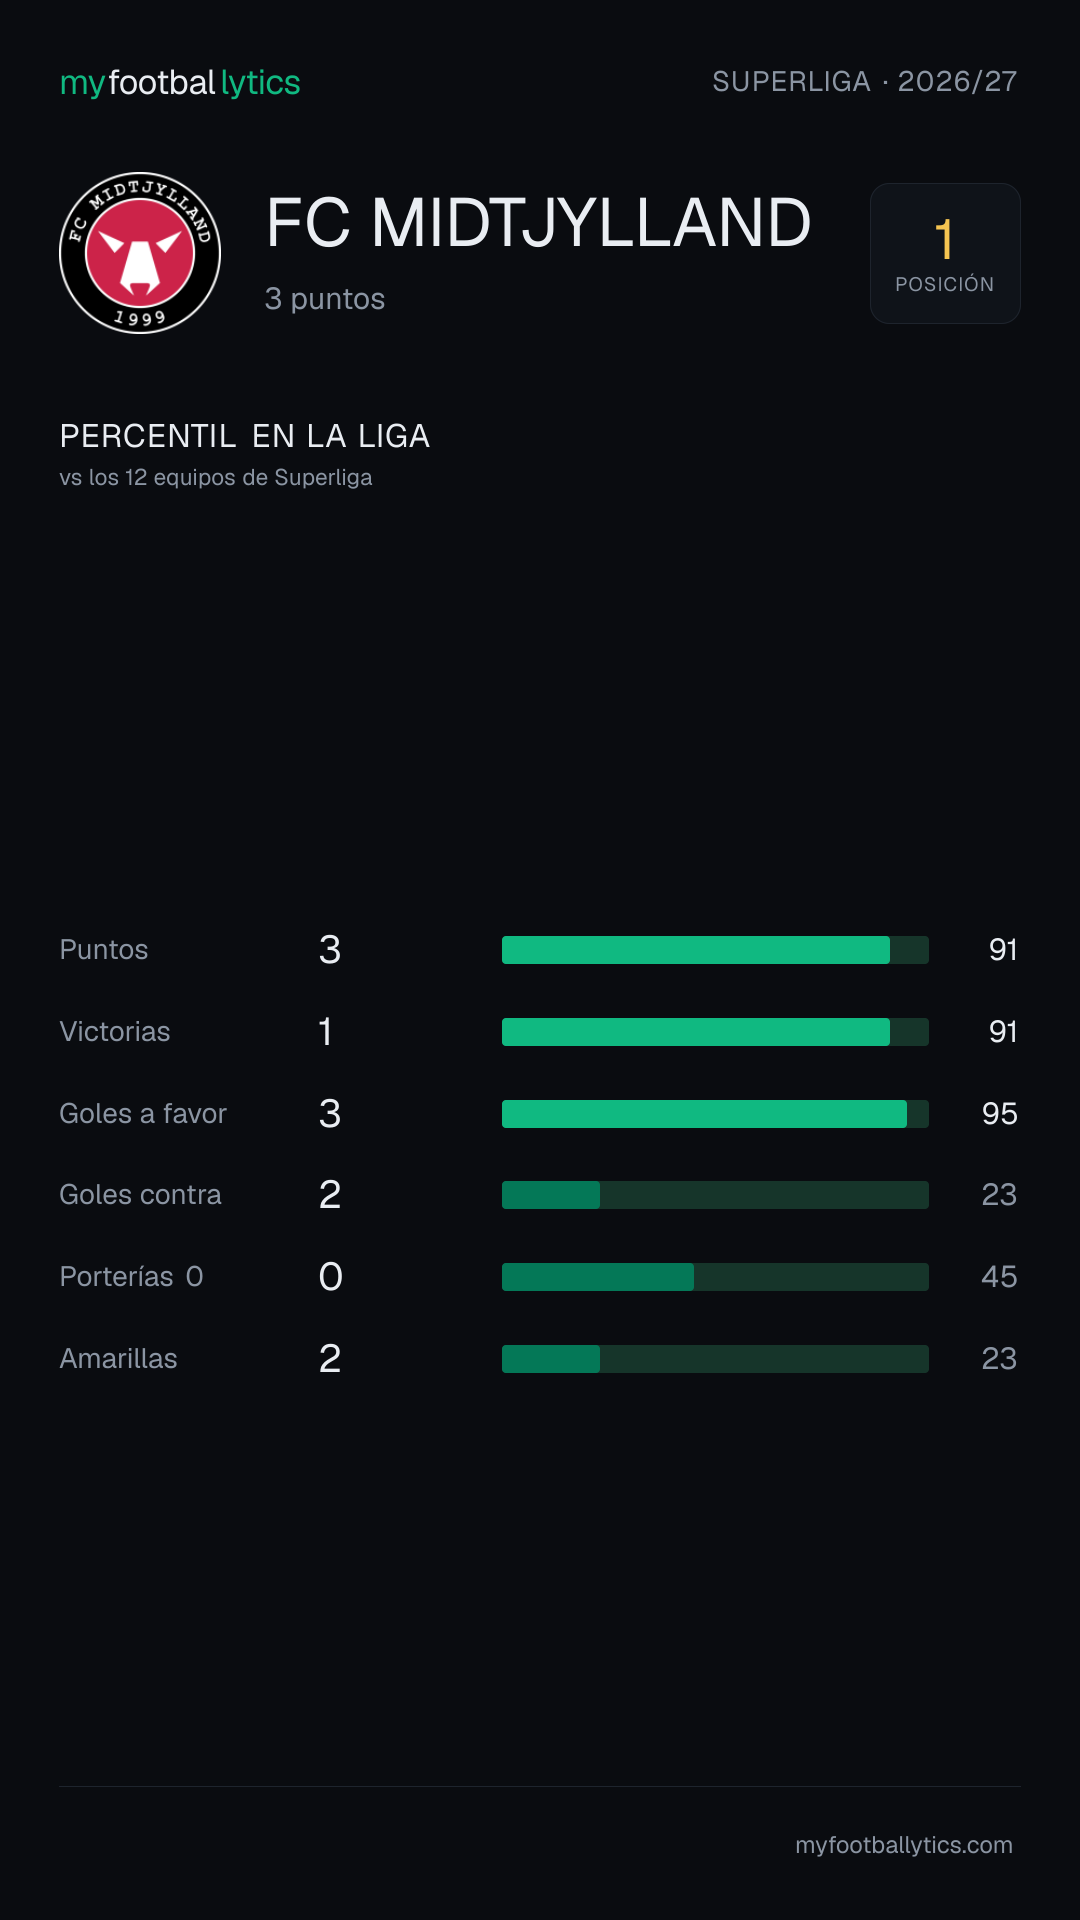Click the Victorias stat label
This screenshot has width=1080, height=1920.
click(x=115, y=1032)
